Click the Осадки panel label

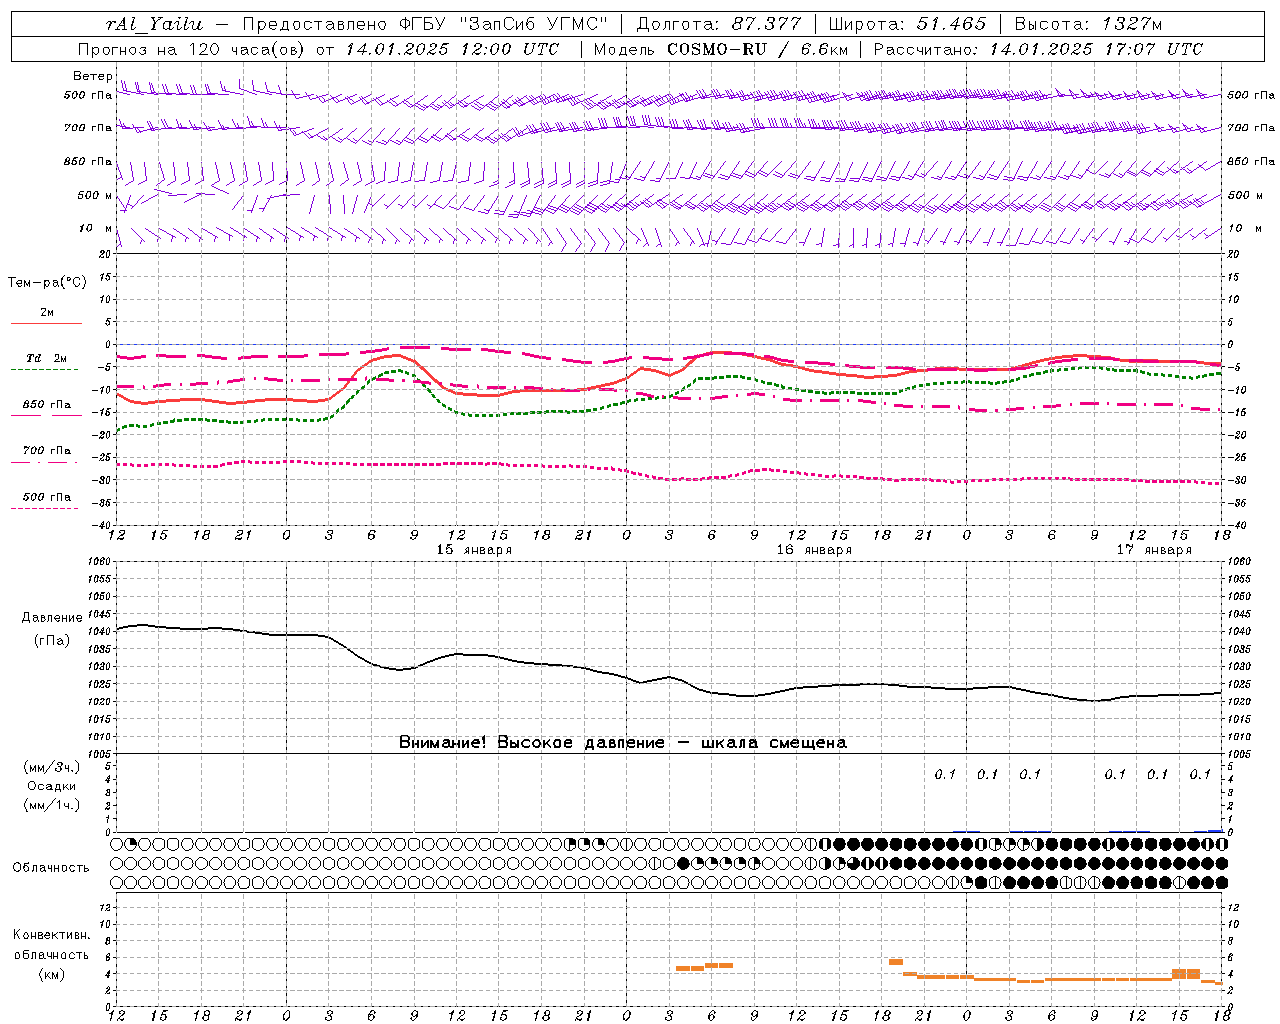click(x=52, y=786)
